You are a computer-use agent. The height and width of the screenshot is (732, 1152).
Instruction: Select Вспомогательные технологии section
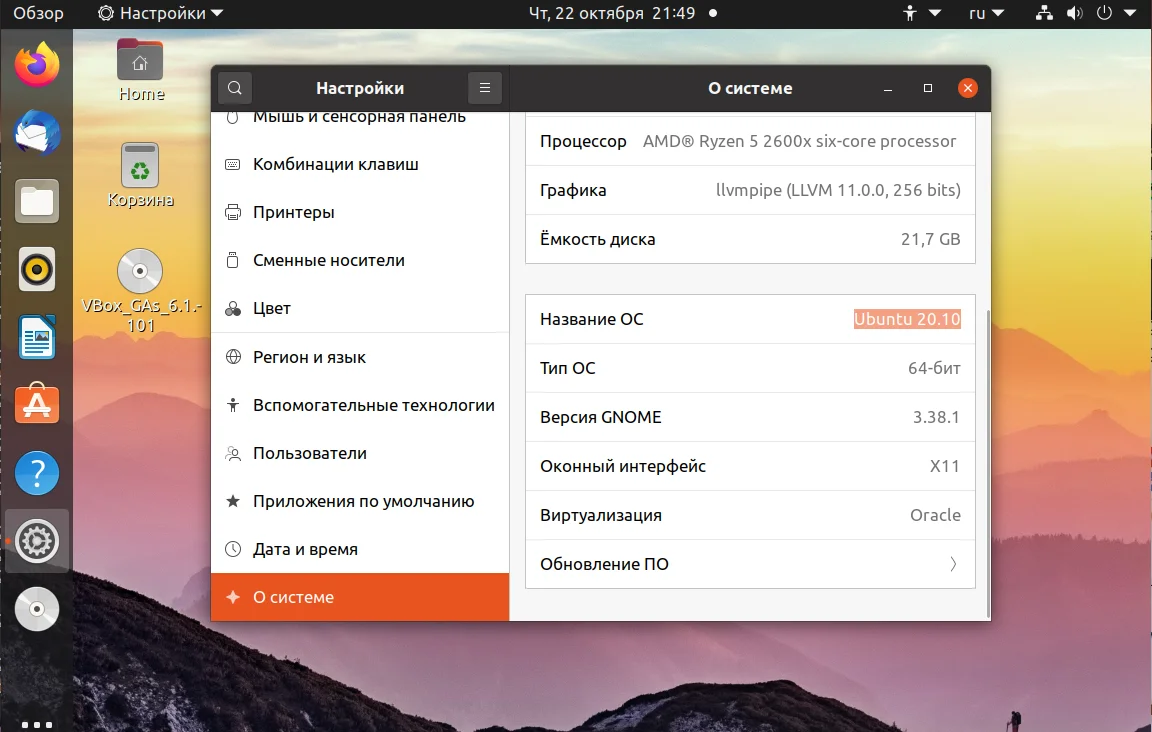click(360, 405)
